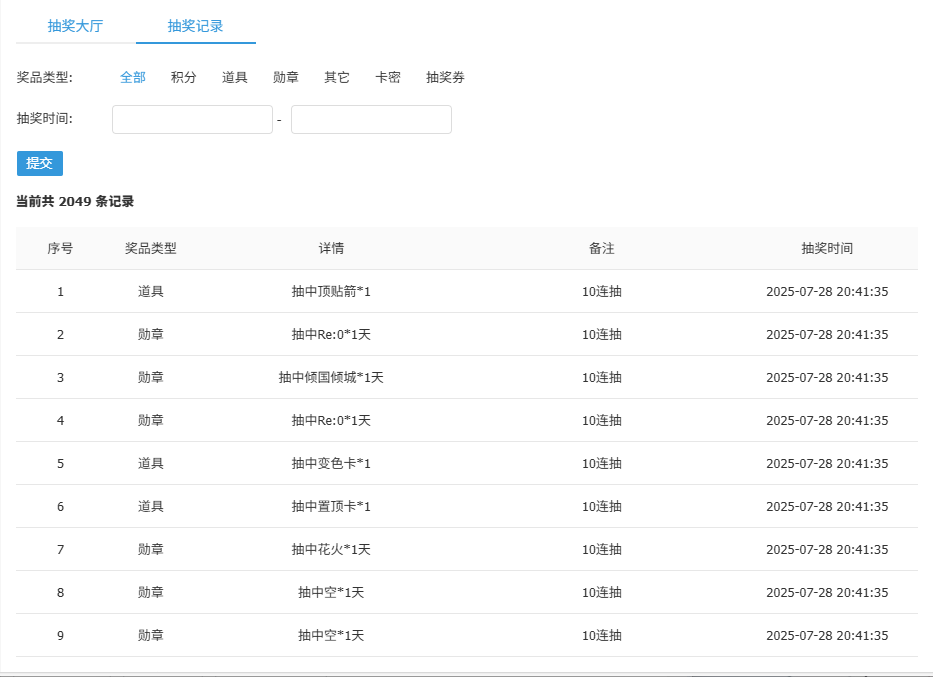Viewport: 933px width, 677px height.
Task: Click the start date input field
Action: click(x=192, y=119)
